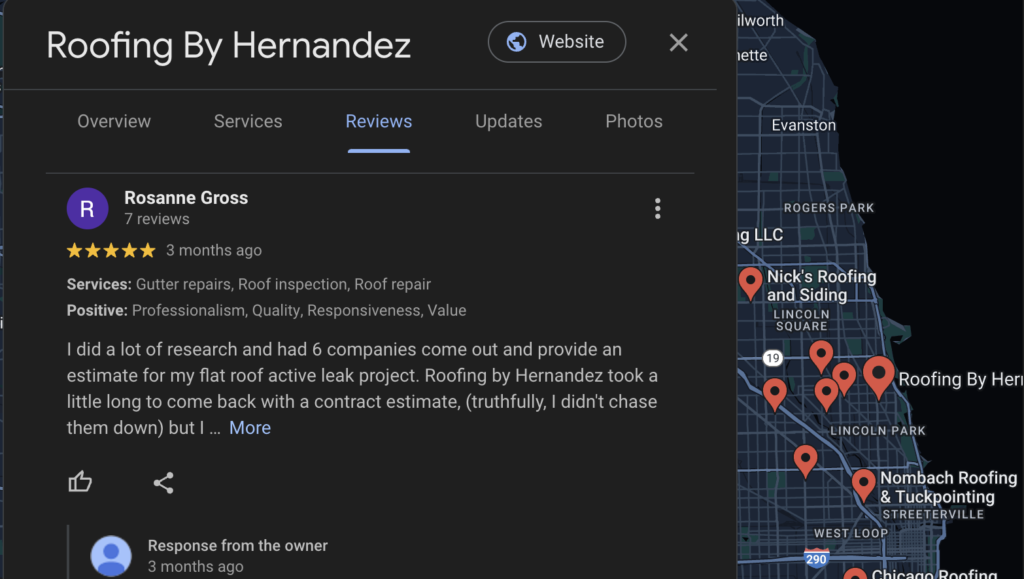Image resolution: width=1024 pixels, height=579 pixels.
Task: Click the thumbs-up like icon
Action: [x=80, y=482]
